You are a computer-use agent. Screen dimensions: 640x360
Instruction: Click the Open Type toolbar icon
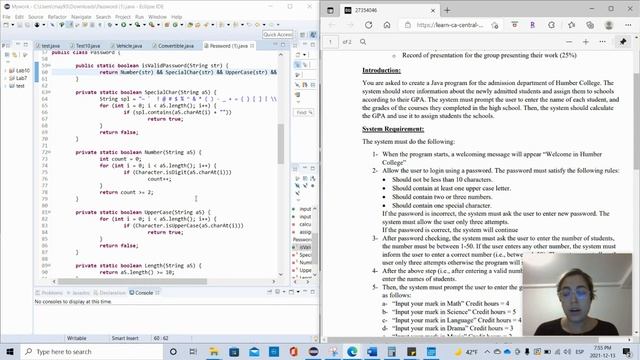coord(190,25)
